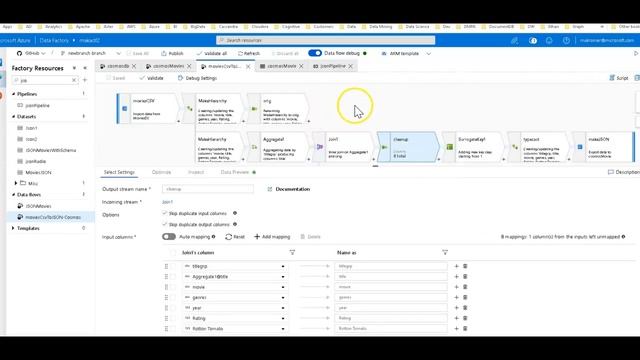640x360 pixels.
Task: Open the Inspect tab
Action: (196, 172)
